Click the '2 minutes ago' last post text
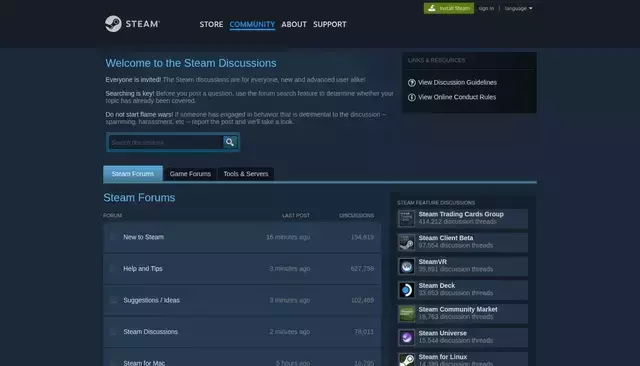 [289, 332]
